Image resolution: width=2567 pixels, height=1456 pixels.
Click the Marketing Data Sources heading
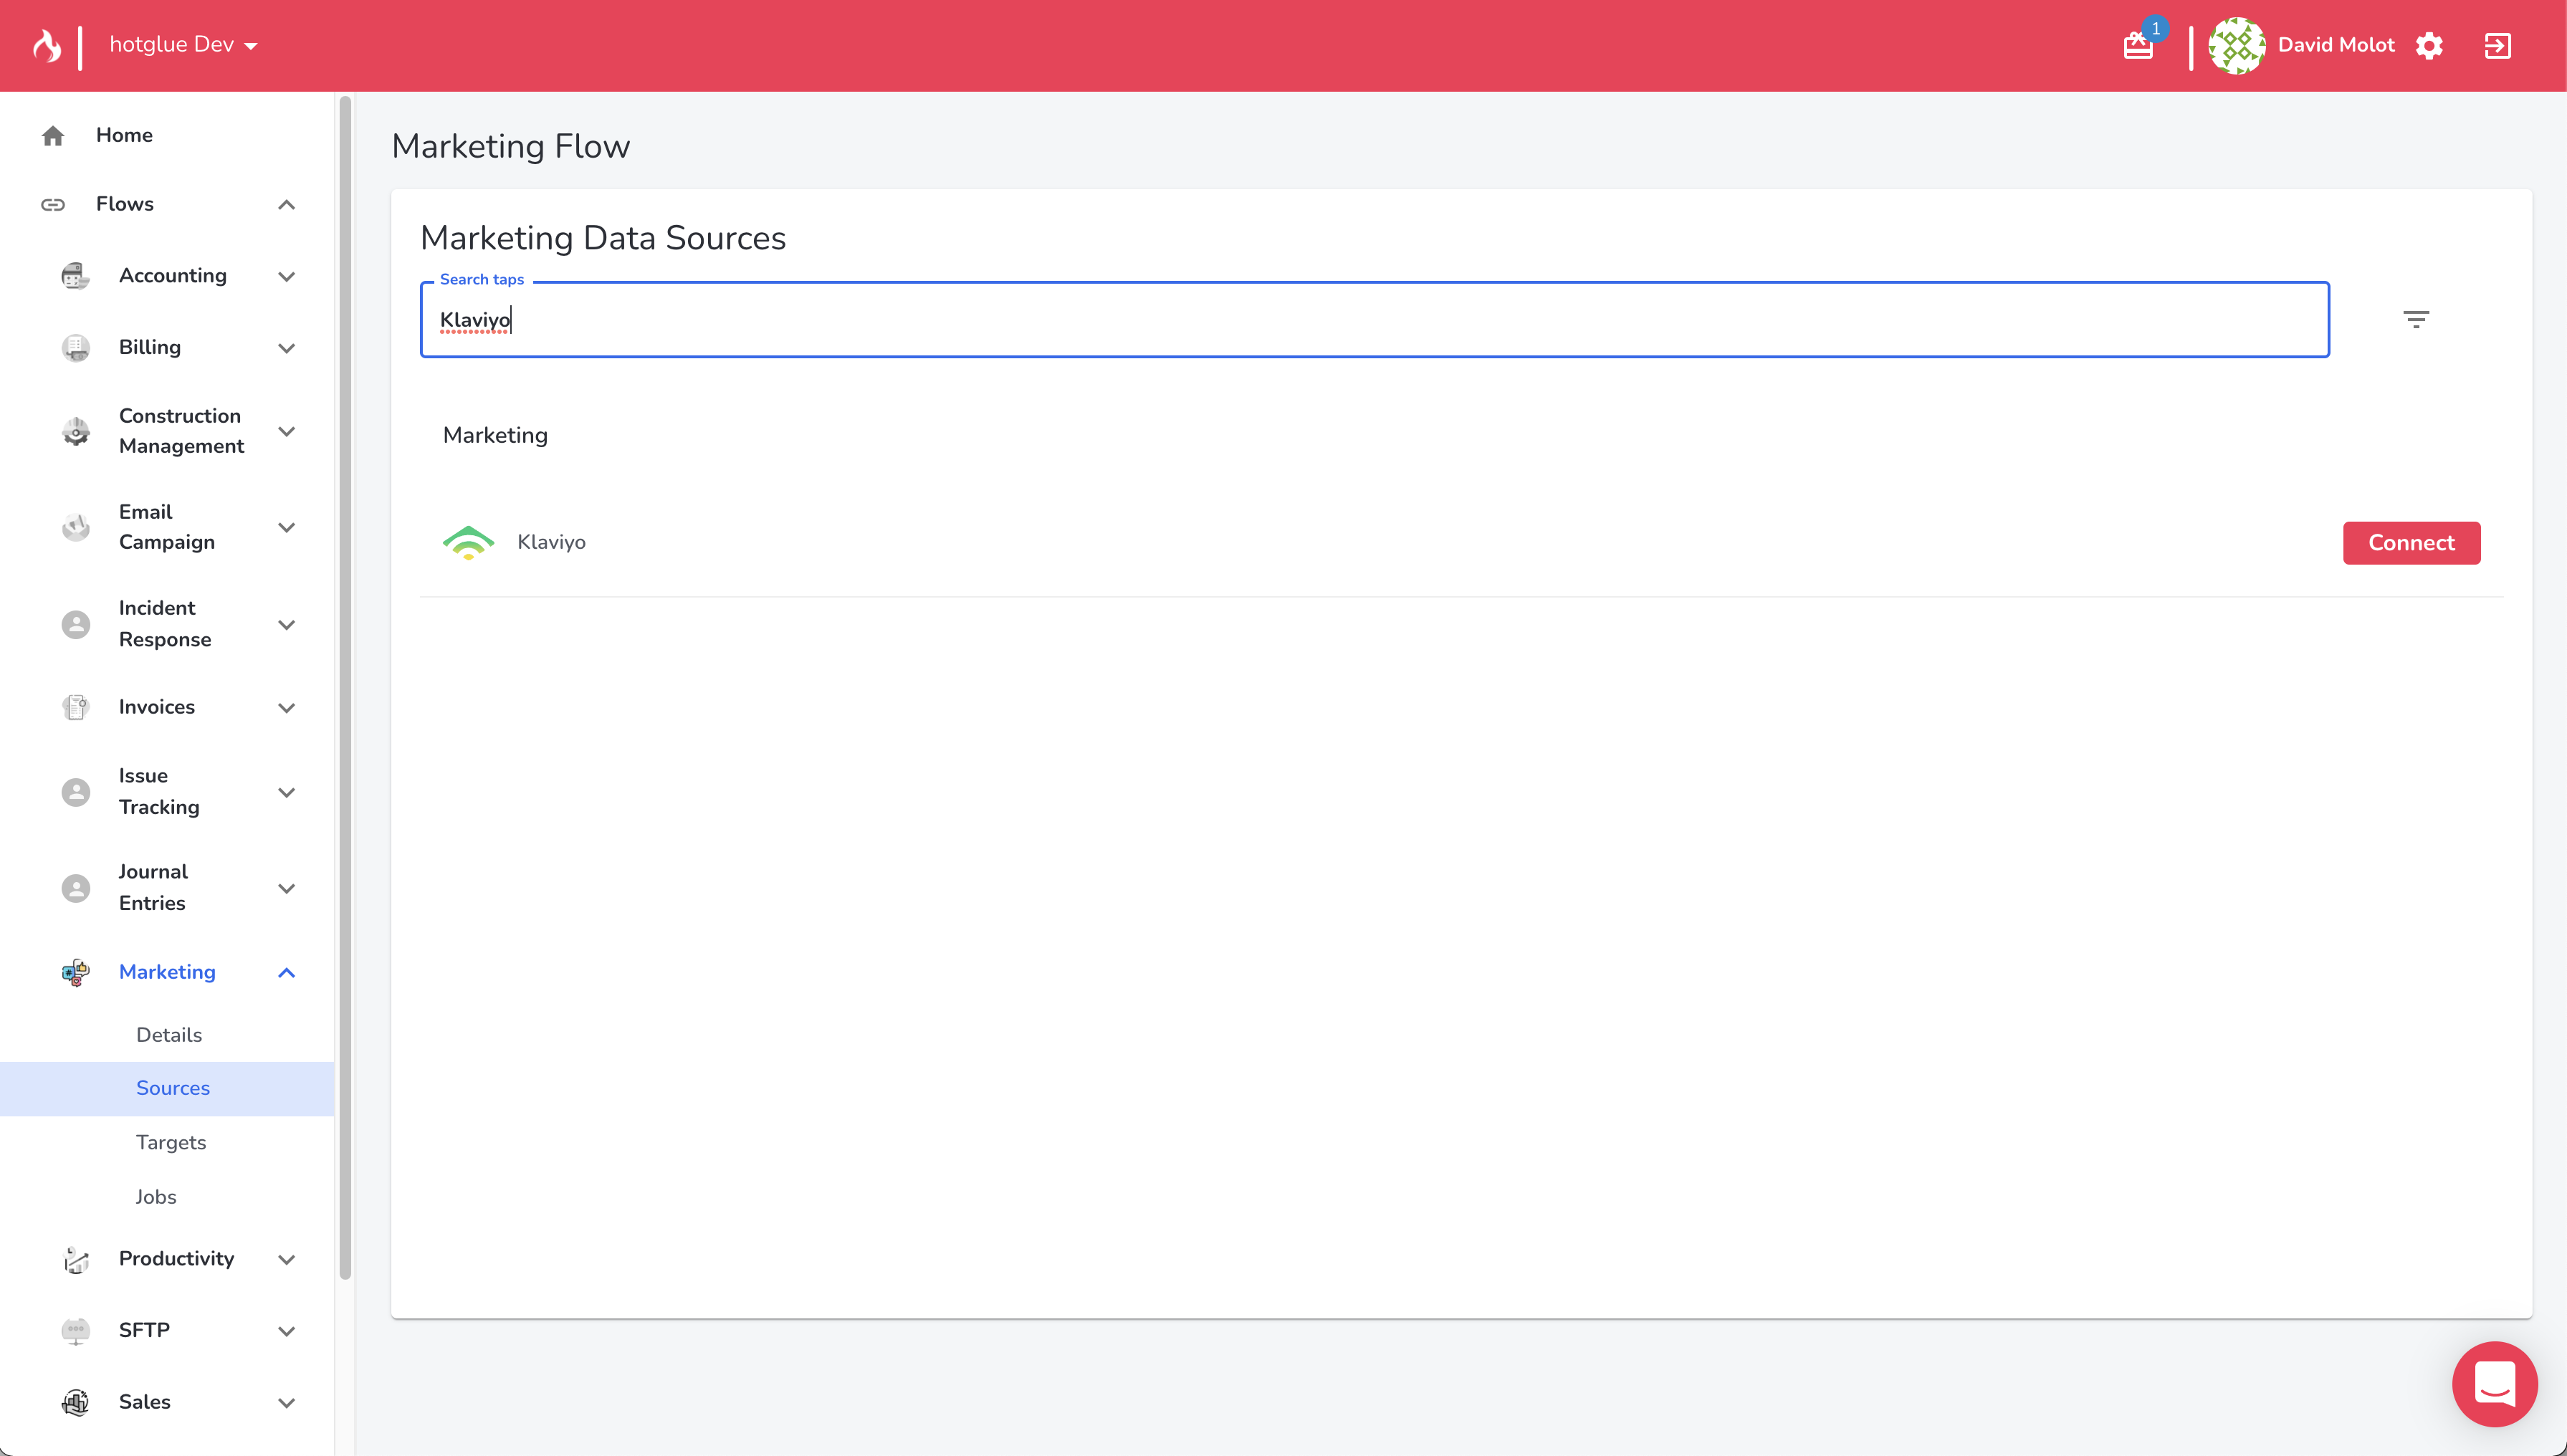point(603,238)
